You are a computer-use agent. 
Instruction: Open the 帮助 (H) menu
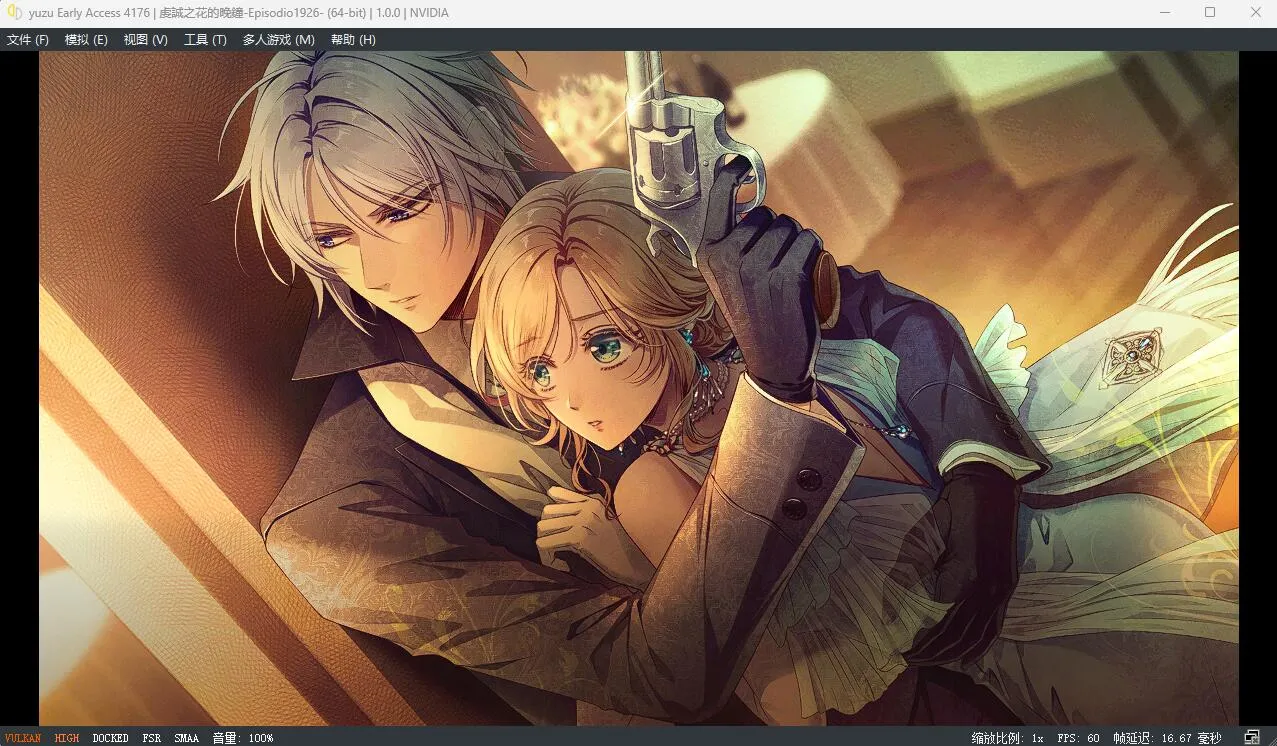[353, 40]
